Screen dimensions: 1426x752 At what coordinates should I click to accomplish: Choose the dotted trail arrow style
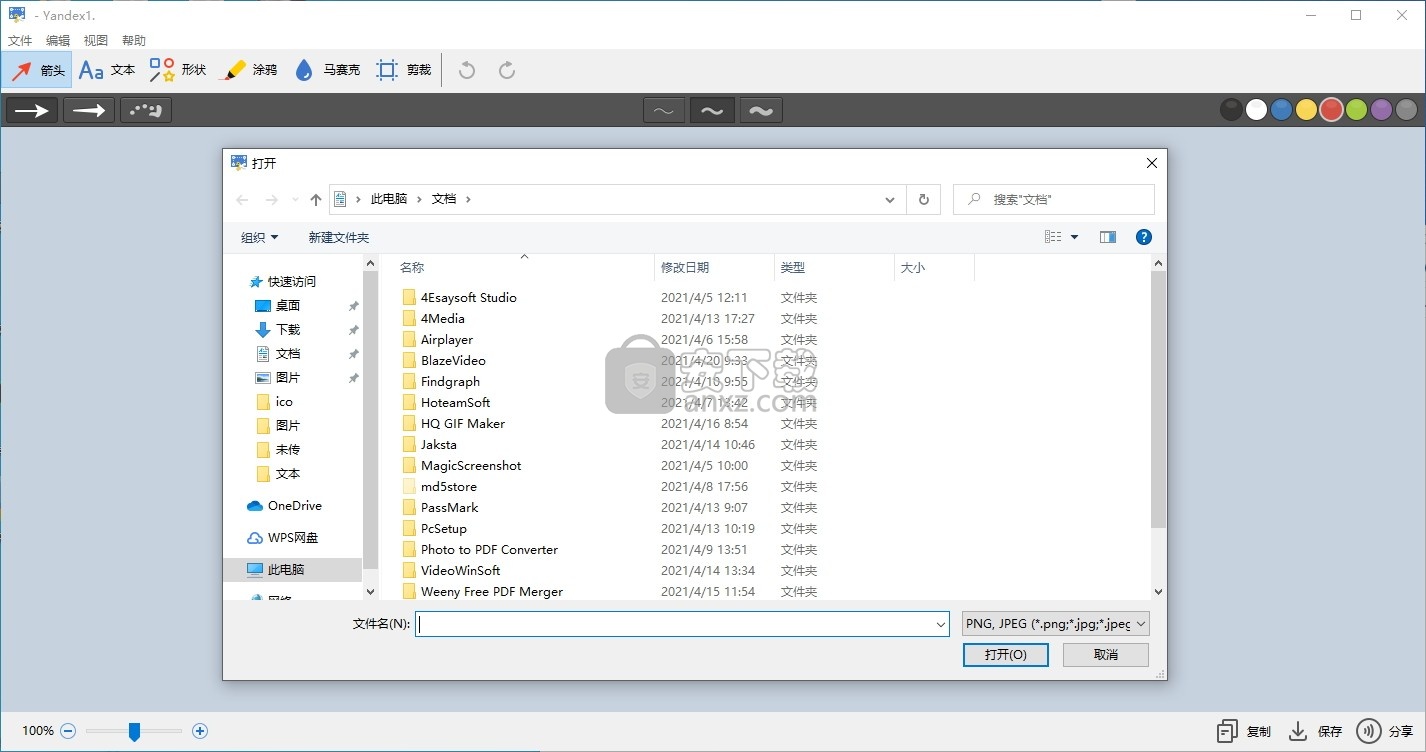point(146,110)
